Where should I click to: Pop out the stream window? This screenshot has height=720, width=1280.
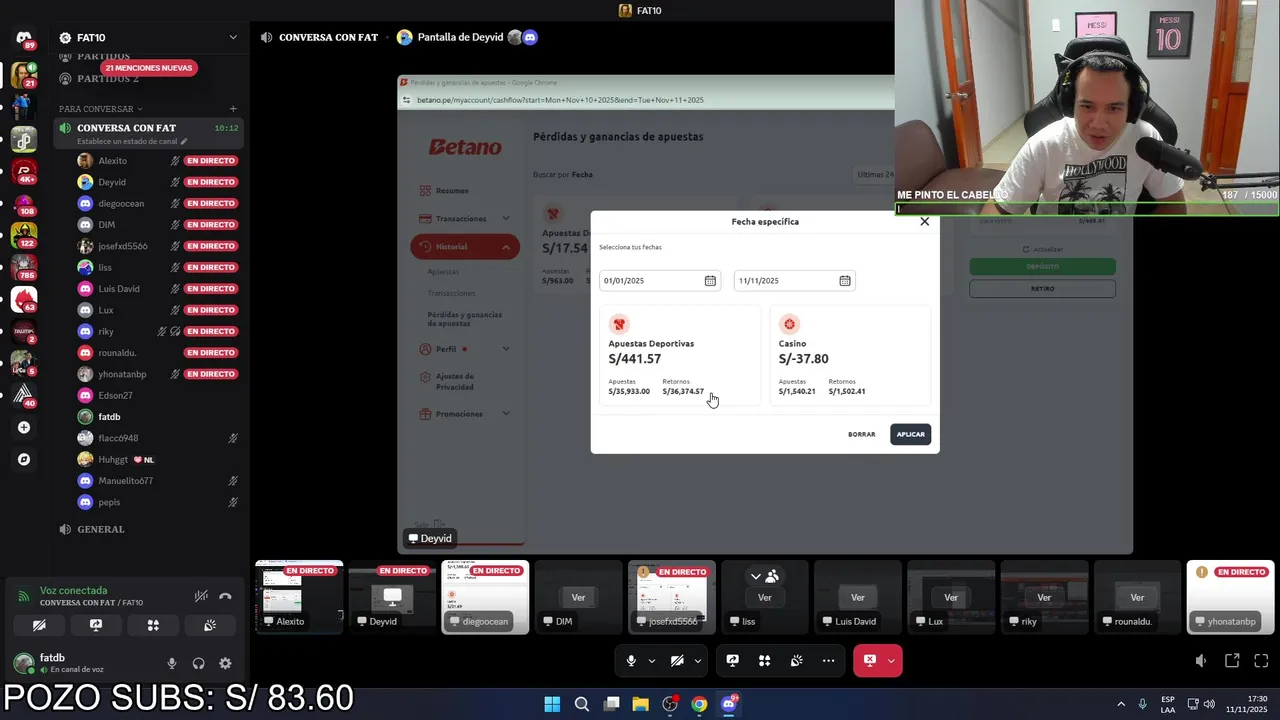1232,661
